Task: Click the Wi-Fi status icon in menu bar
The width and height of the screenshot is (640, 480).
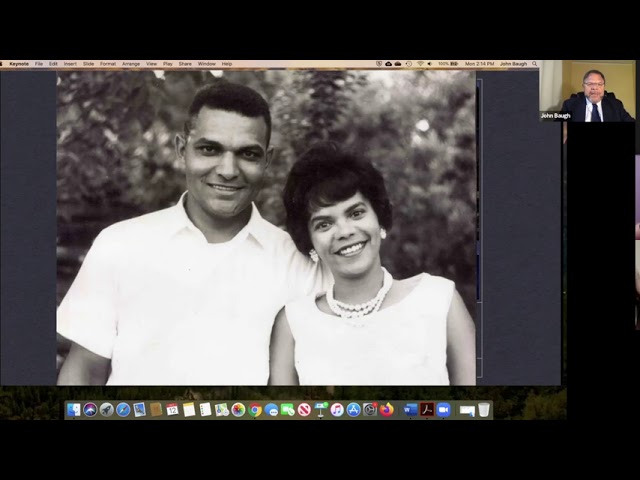Action: [x=420, y=64]
